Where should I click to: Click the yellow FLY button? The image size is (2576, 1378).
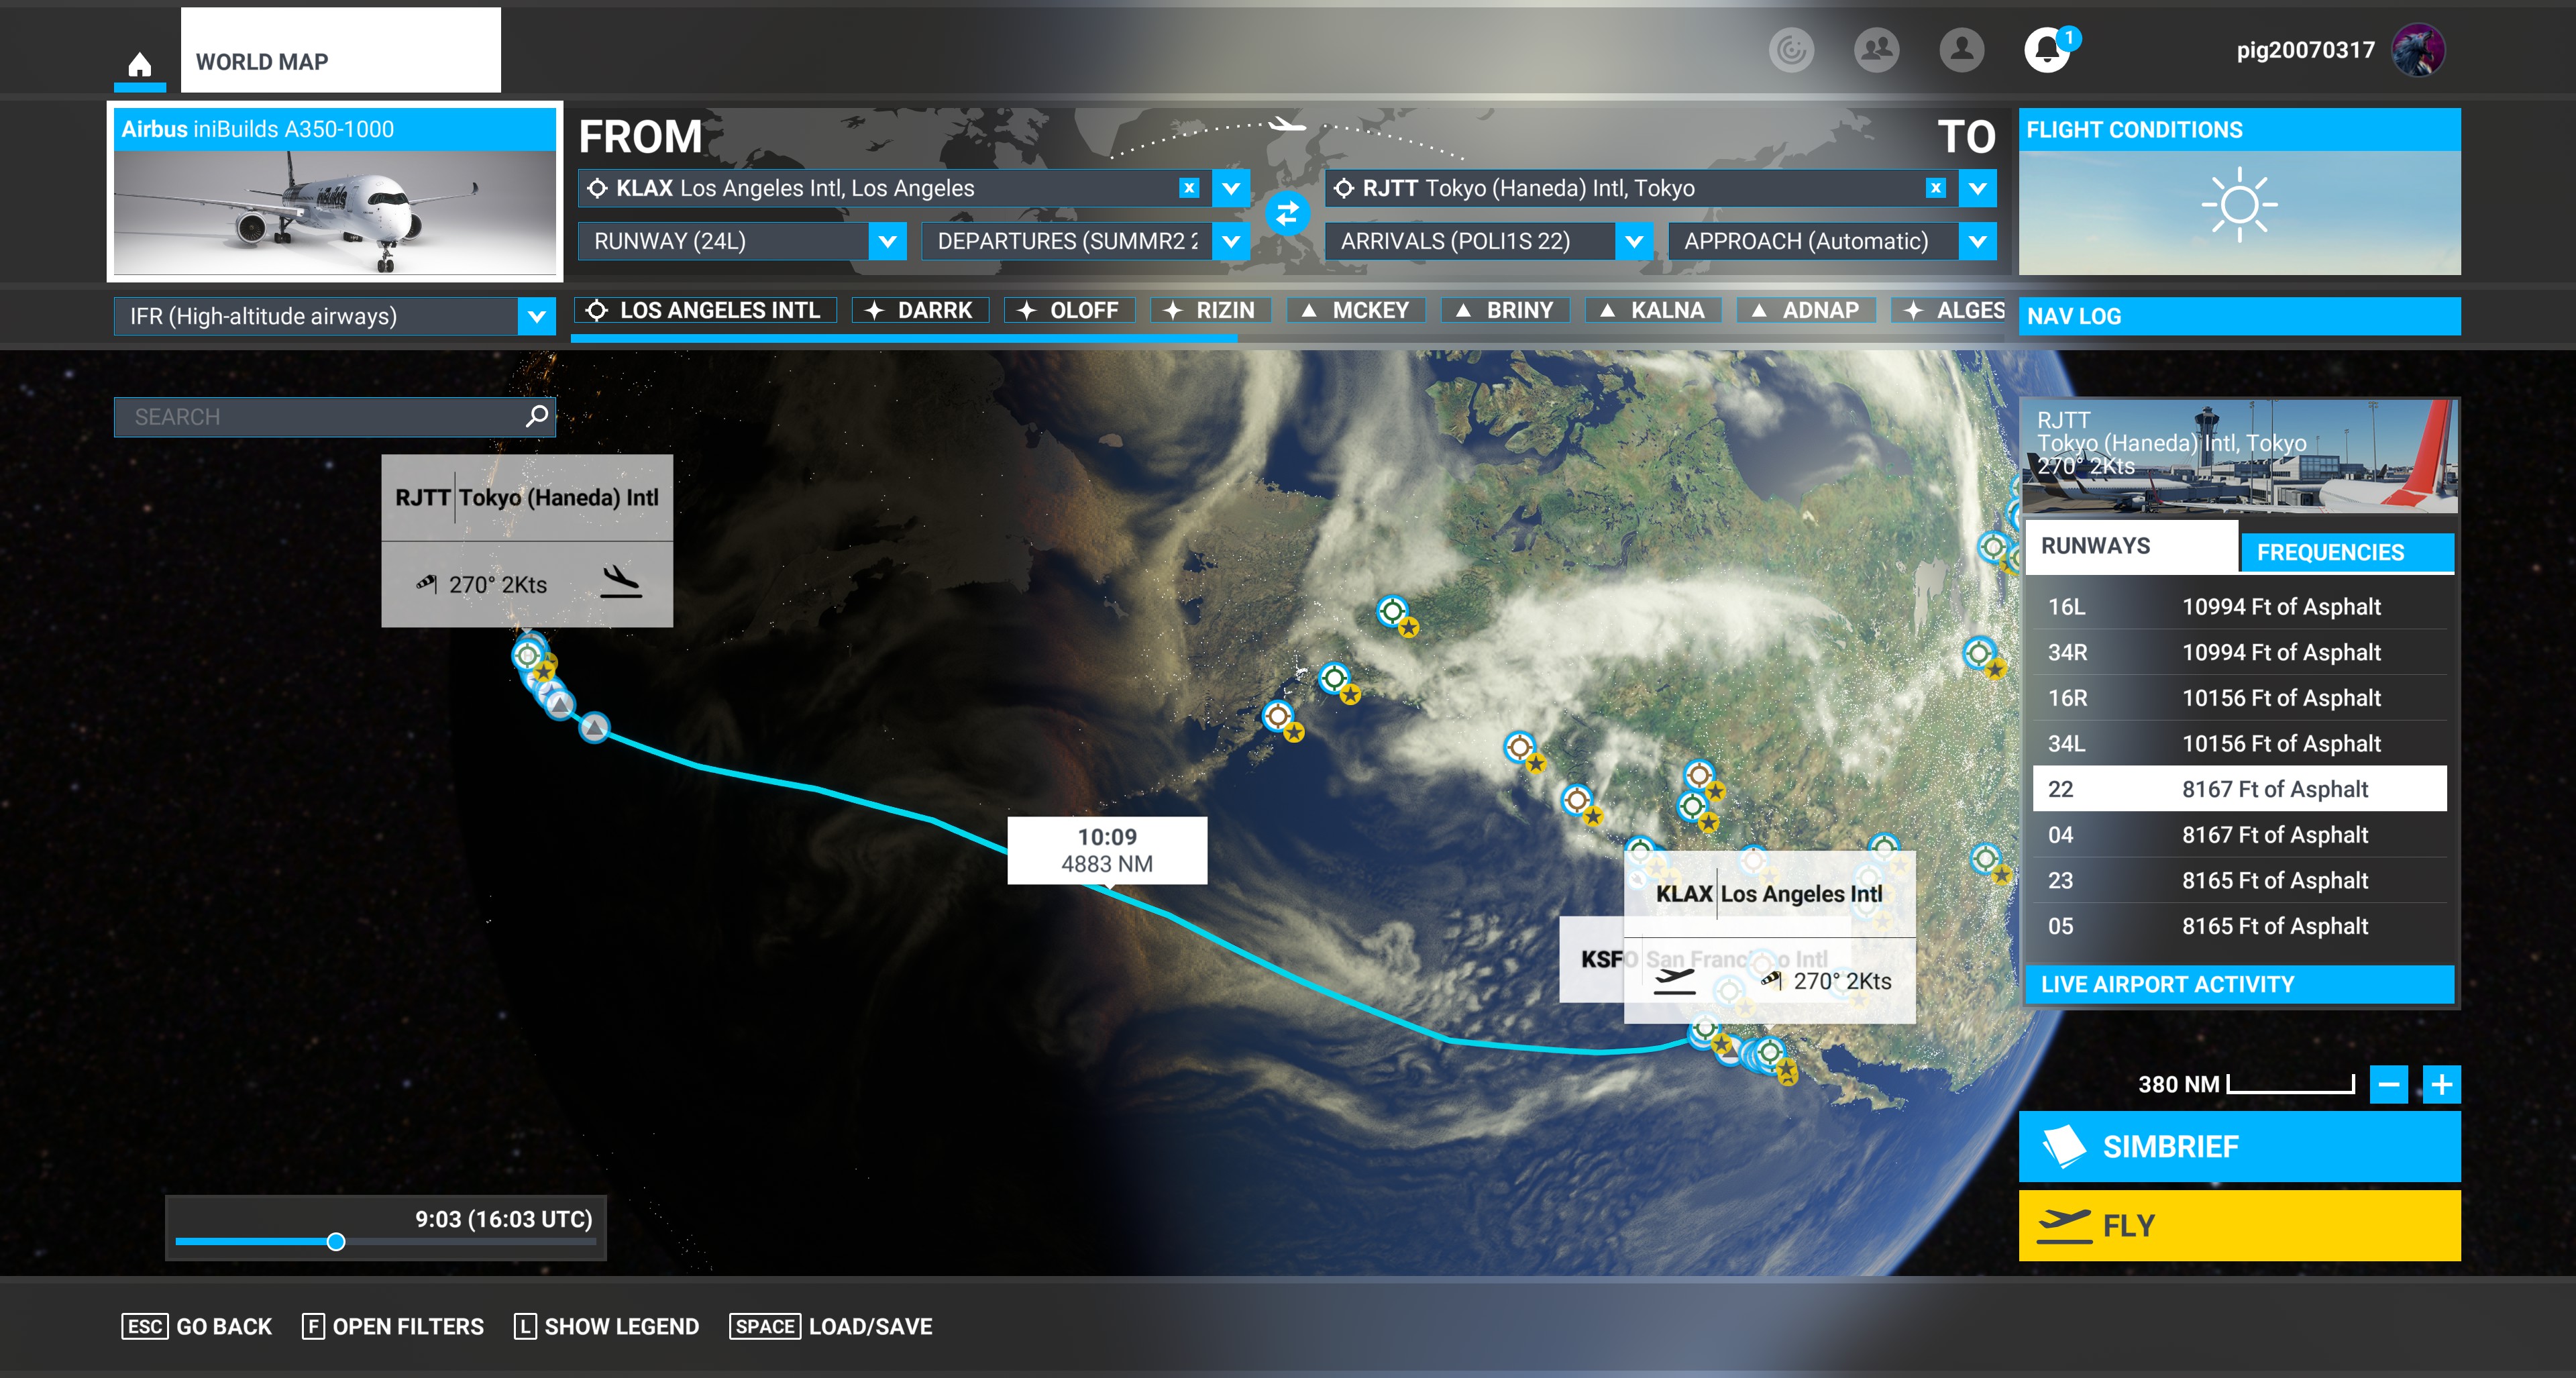[2239, 1225]
